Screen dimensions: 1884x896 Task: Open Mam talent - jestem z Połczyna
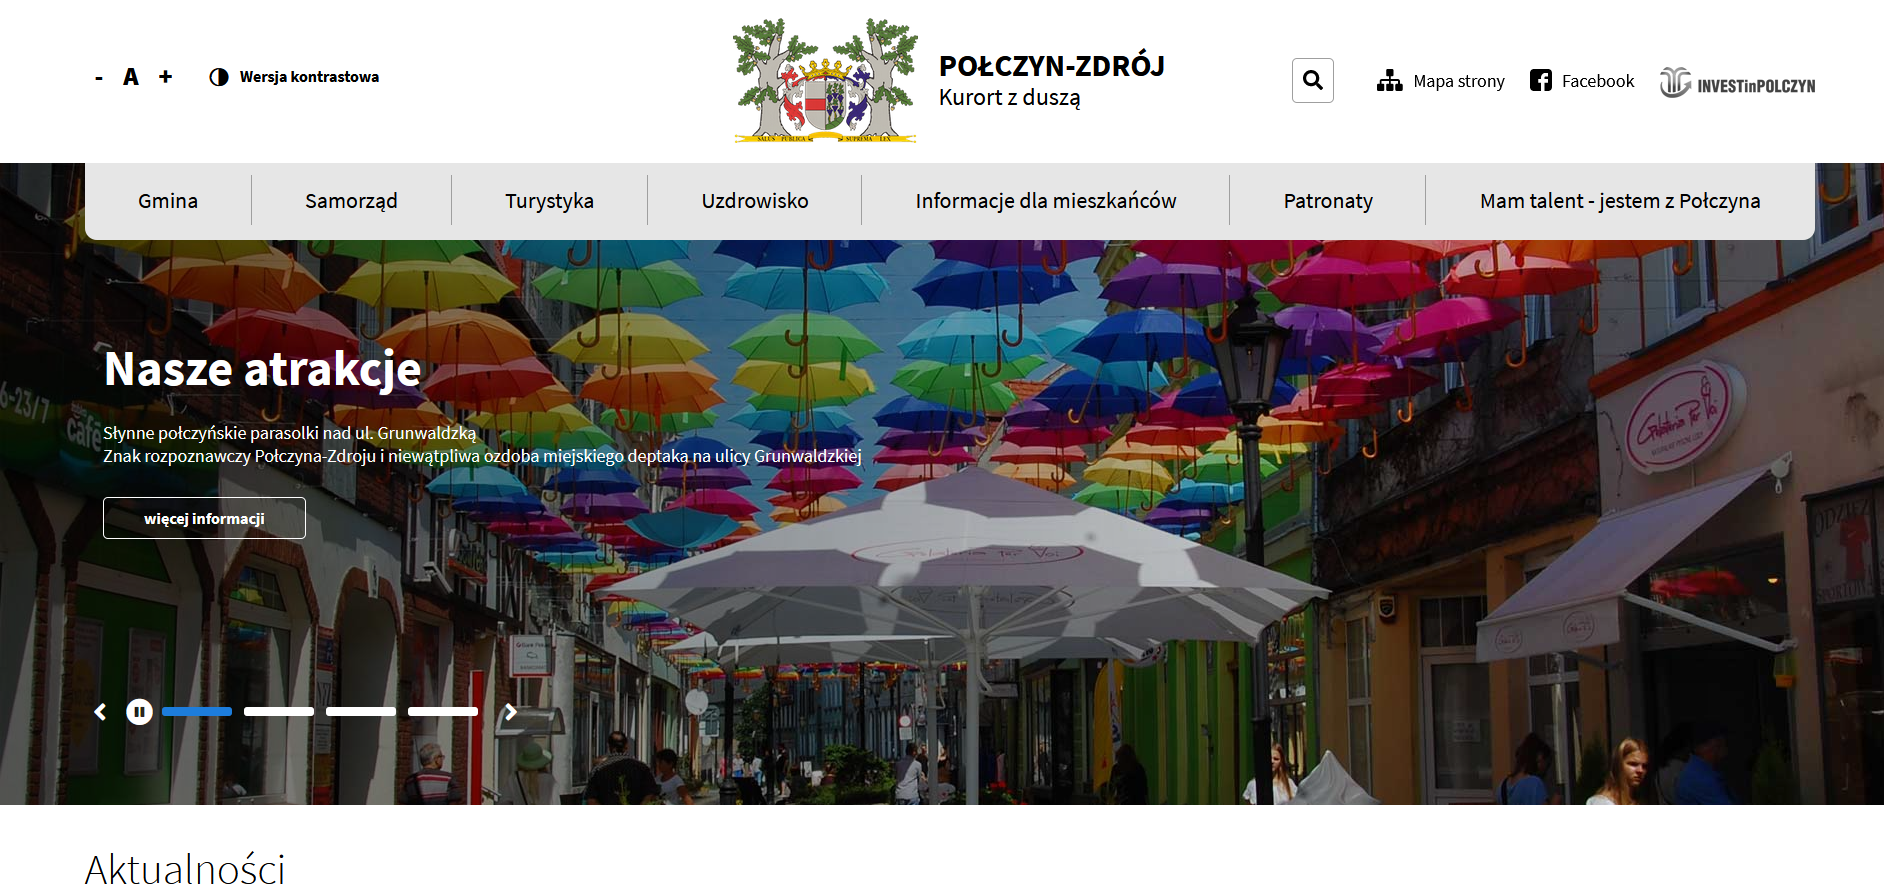tap(1619, 201)
